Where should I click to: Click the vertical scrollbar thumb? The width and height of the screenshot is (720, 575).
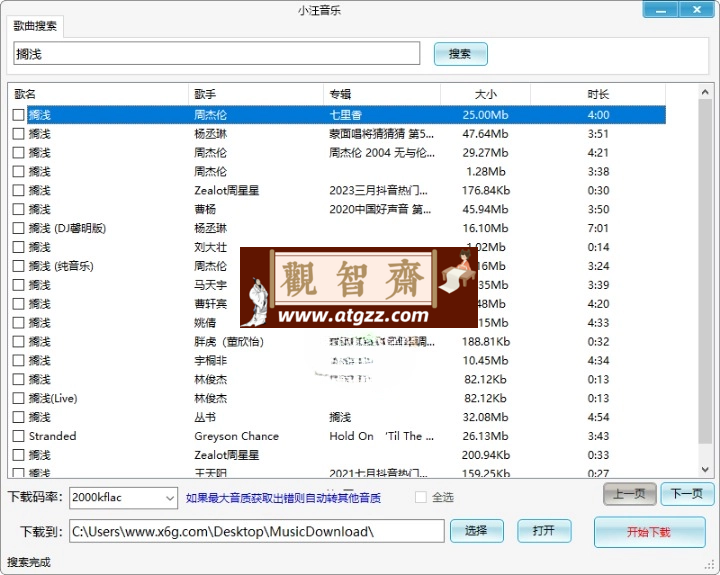(x=705, y=271)
